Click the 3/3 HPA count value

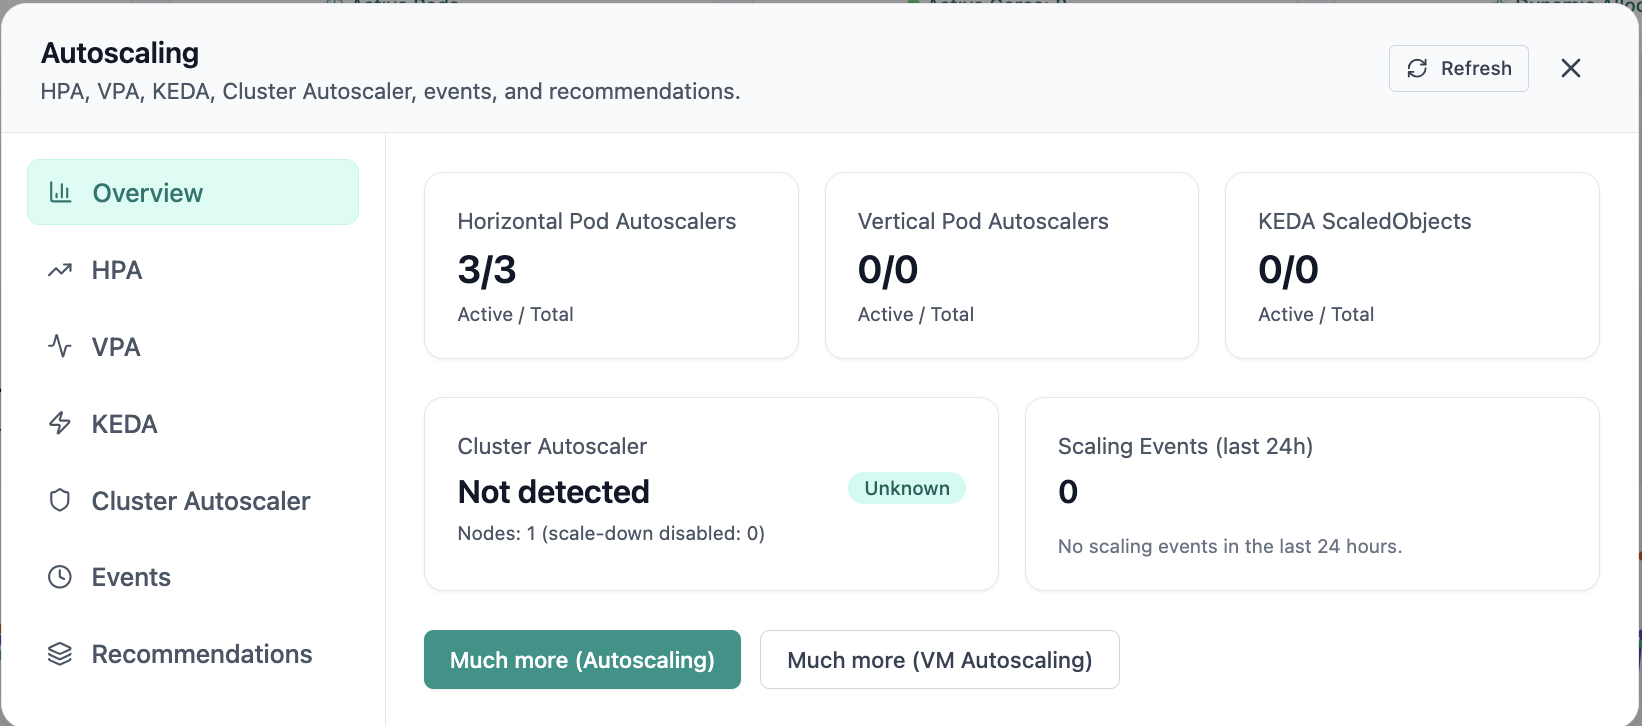click(x=487, y=270)
